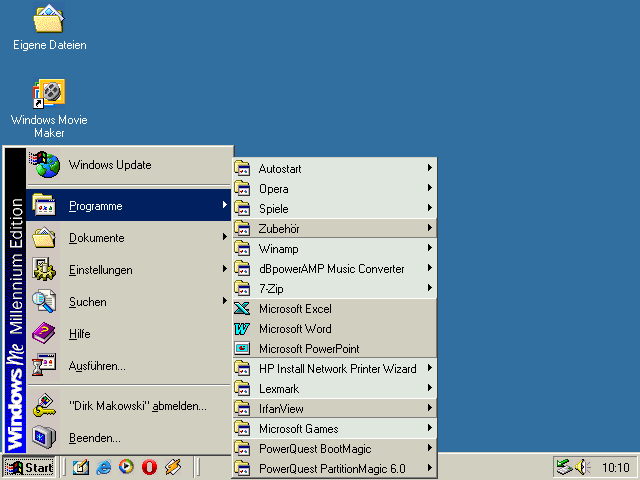Open the Zubehör program group
The image size is (640, 480).
coord(335,229)
